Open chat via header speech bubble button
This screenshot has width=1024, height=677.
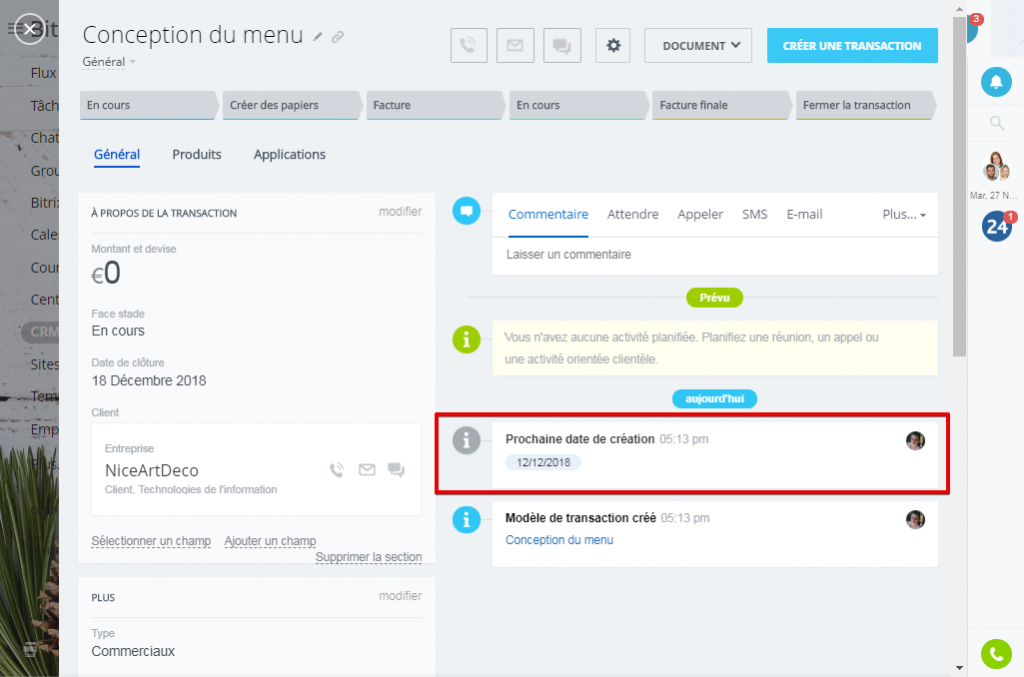coord(562,46)
